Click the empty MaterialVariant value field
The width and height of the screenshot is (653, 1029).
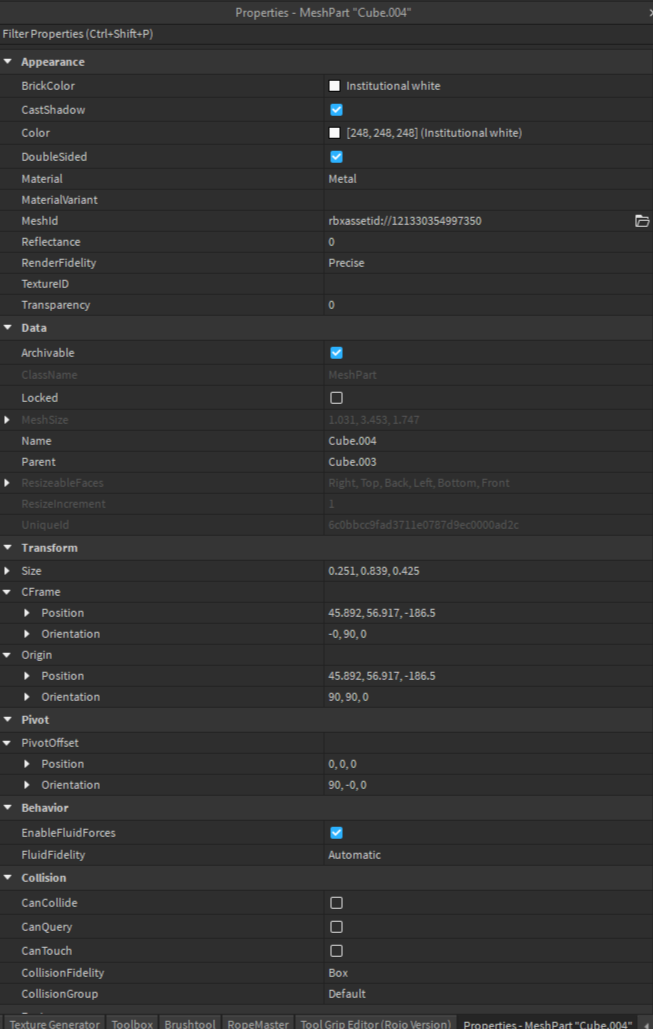click(x=488, y=200)
